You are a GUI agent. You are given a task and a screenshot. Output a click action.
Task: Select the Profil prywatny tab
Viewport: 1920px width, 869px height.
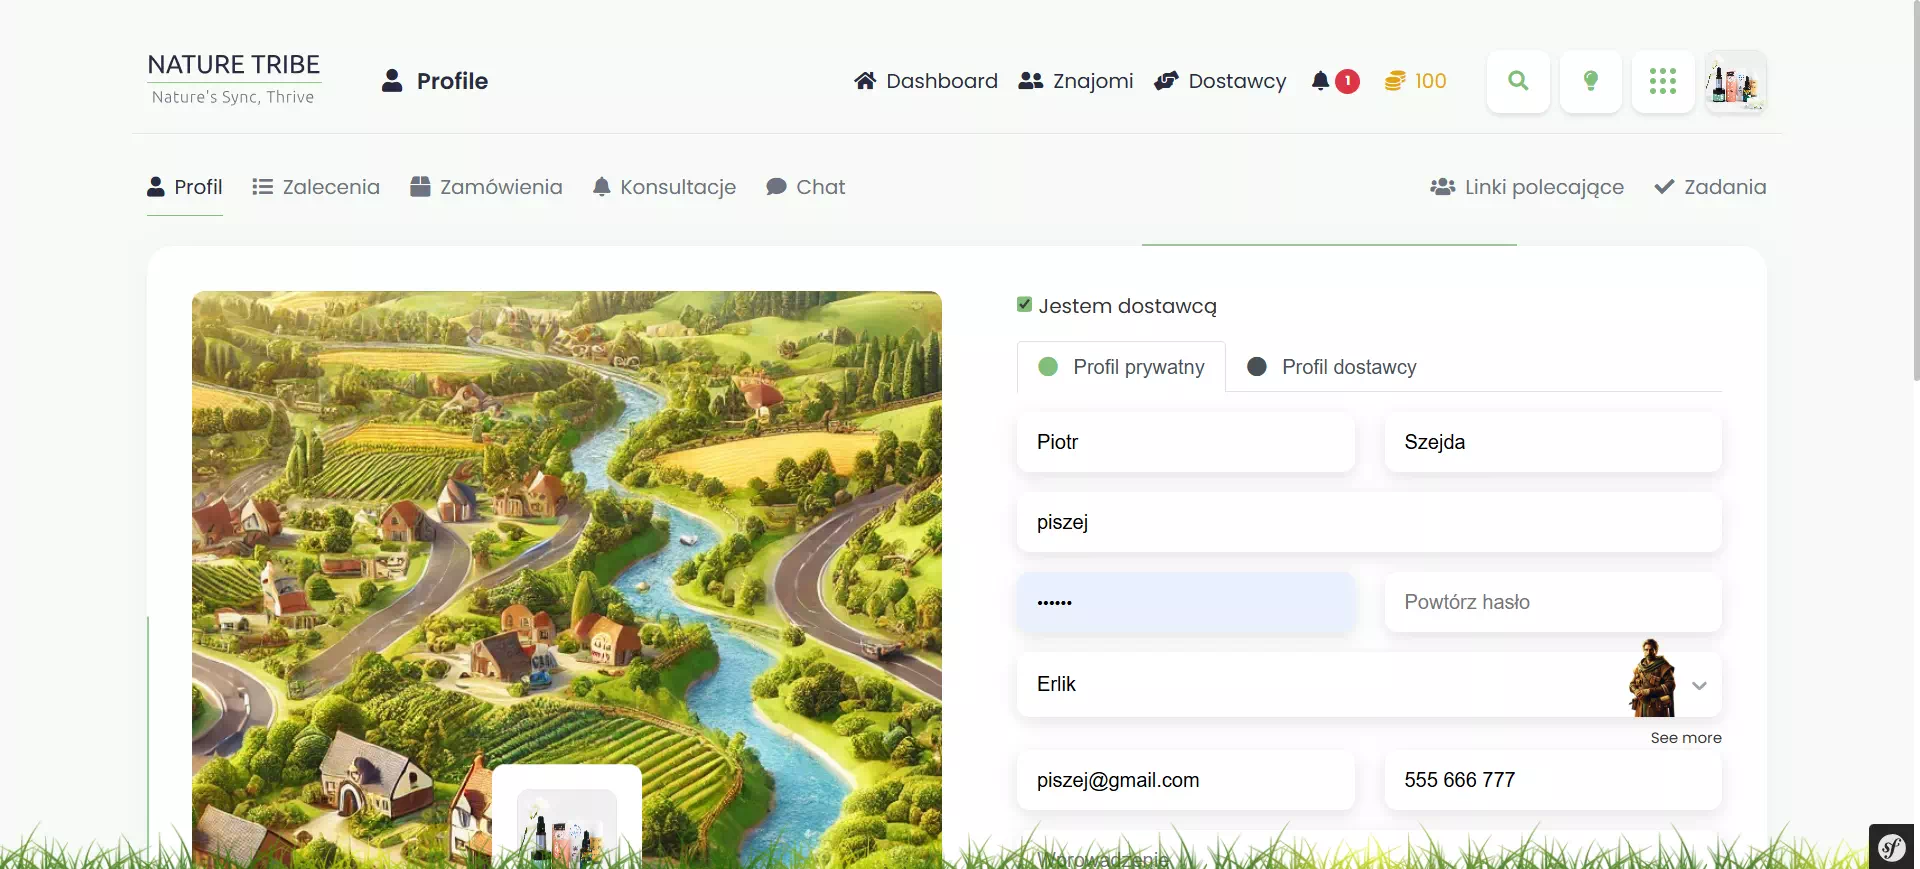pos(1121,367)
